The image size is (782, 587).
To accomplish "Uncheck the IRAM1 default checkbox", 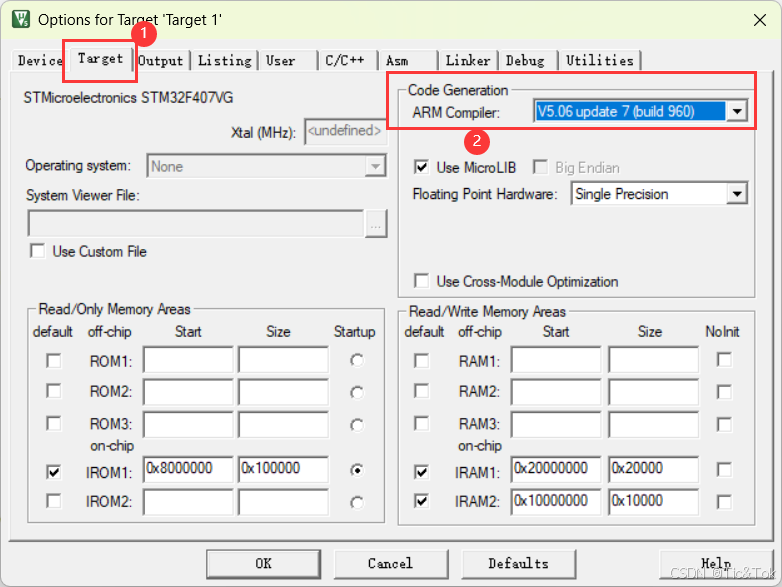I will [421, 471].
